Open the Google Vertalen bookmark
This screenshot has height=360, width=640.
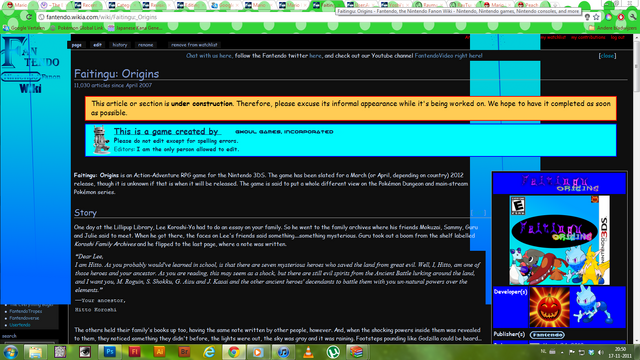click(x=24, y=28)
